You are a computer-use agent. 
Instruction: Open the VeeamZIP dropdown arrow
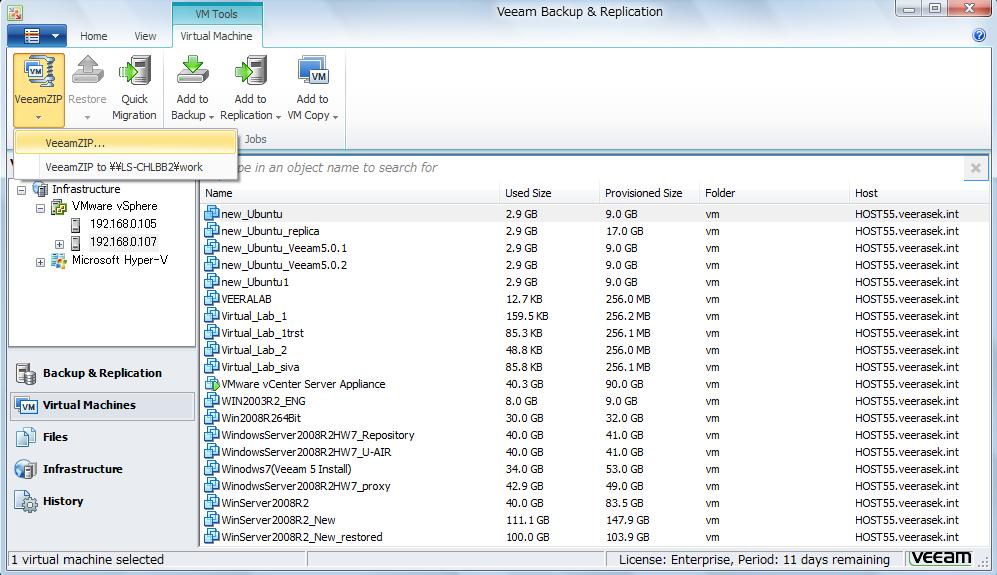point(38,118)
